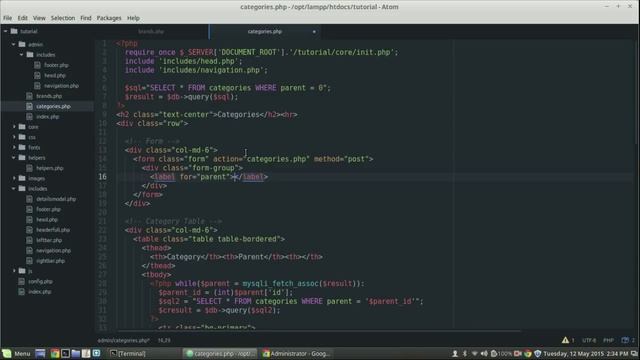Click the volume icon in system tray
The image size is (640, 360).
click(484, 353)
